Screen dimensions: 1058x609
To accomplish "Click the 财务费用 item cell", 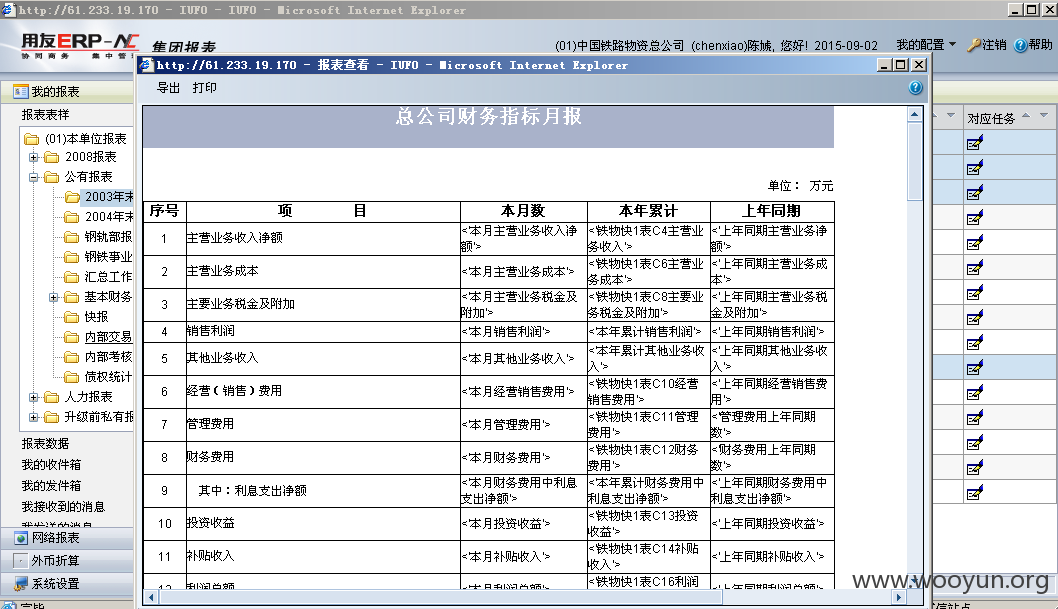I will (x=323, y=457).
